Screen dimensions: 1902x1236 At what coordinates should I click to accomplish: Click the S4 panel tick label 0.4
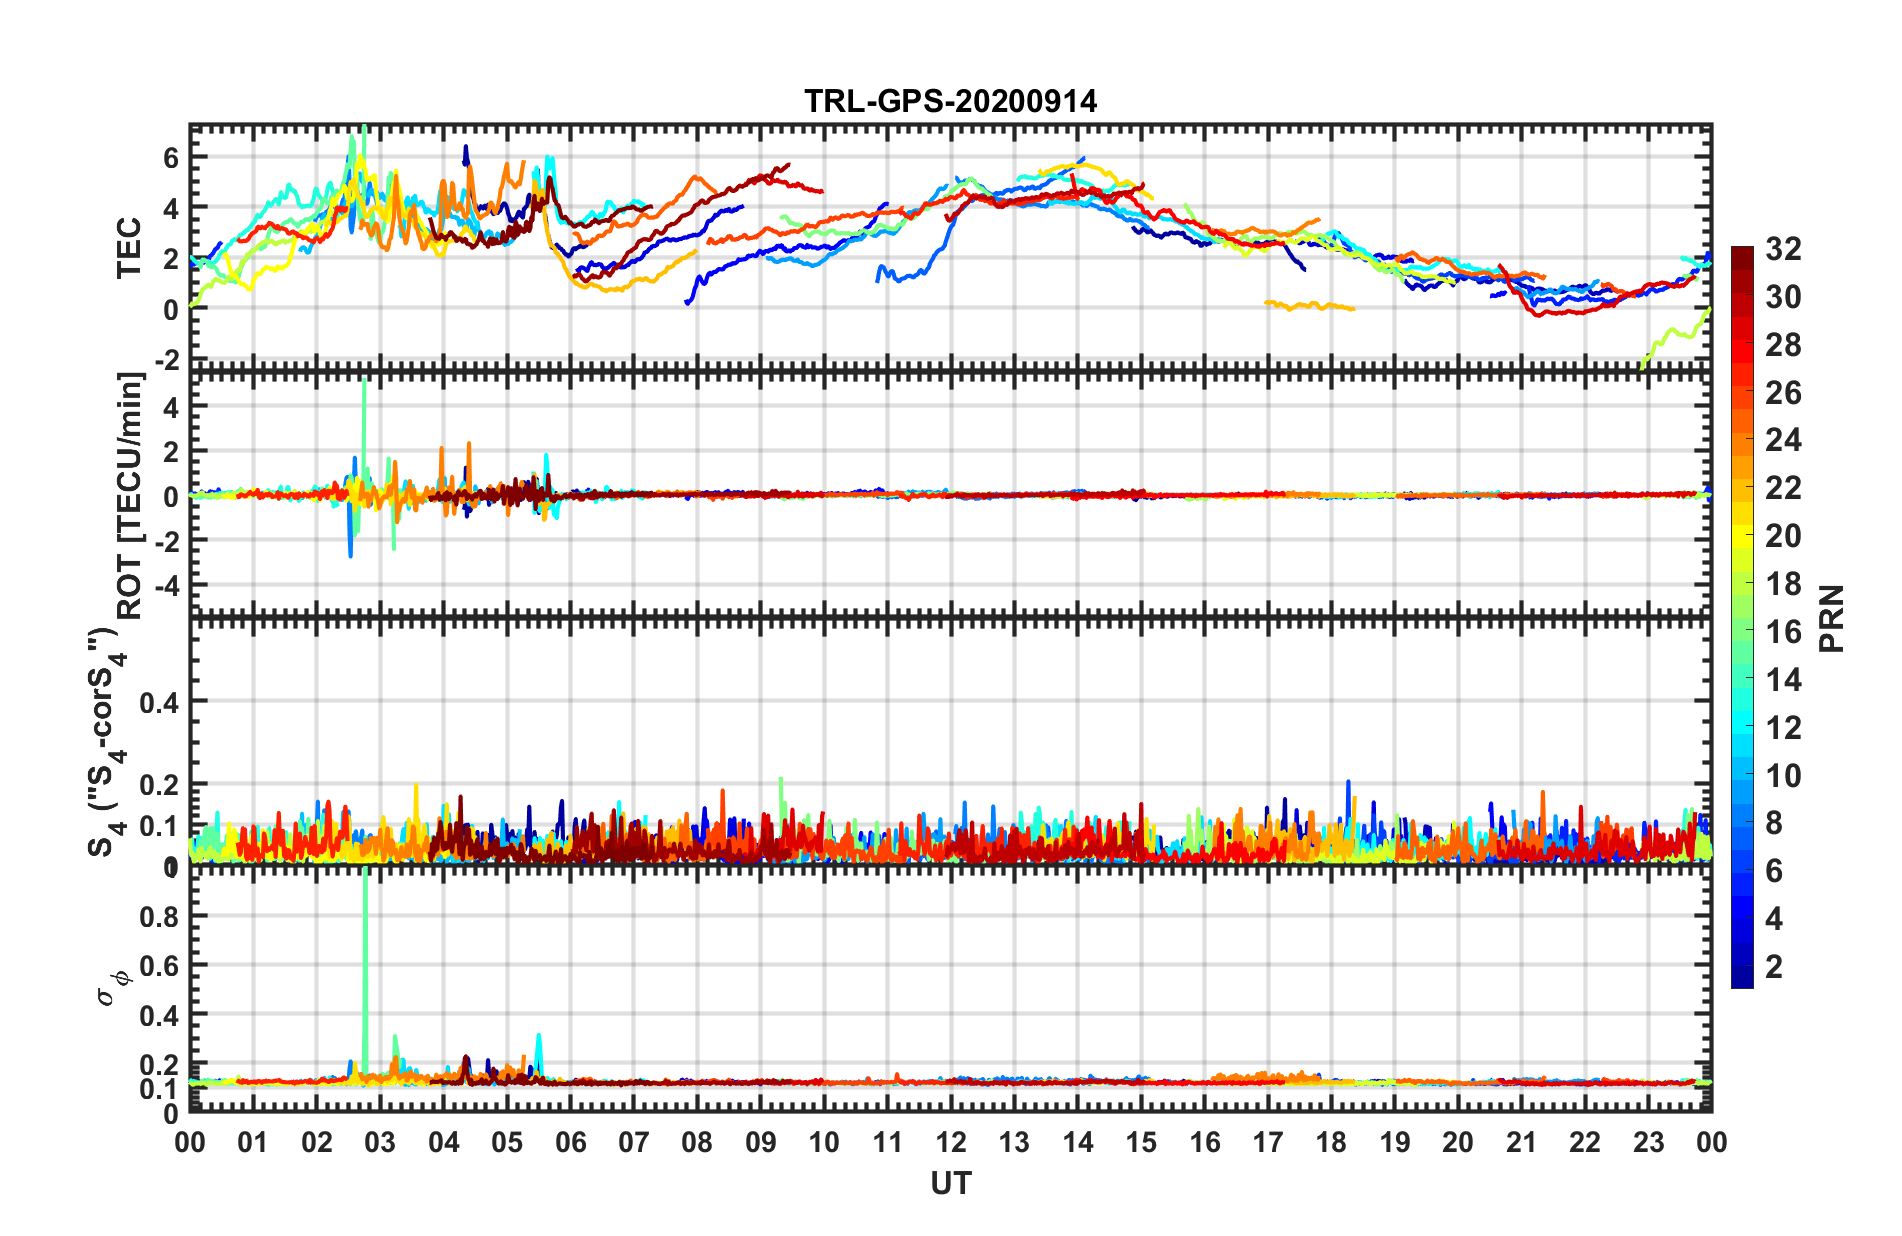point(160,702)
